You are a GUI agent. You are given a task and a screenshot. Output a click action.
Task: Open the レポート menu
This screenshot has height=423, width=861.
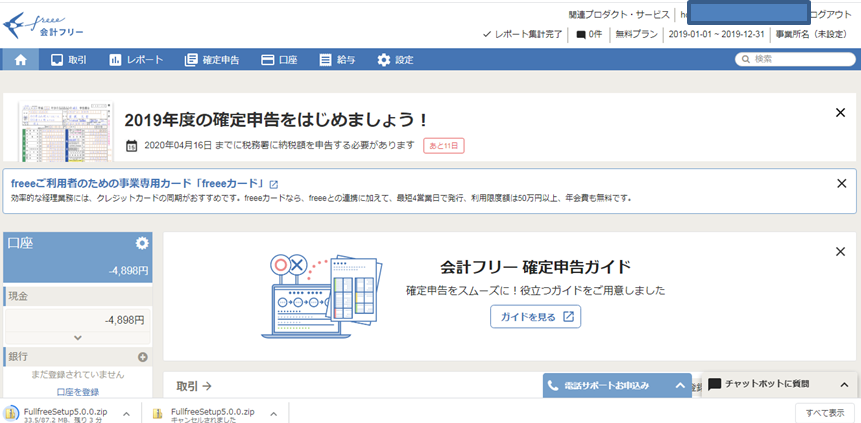tap(136, 60)
